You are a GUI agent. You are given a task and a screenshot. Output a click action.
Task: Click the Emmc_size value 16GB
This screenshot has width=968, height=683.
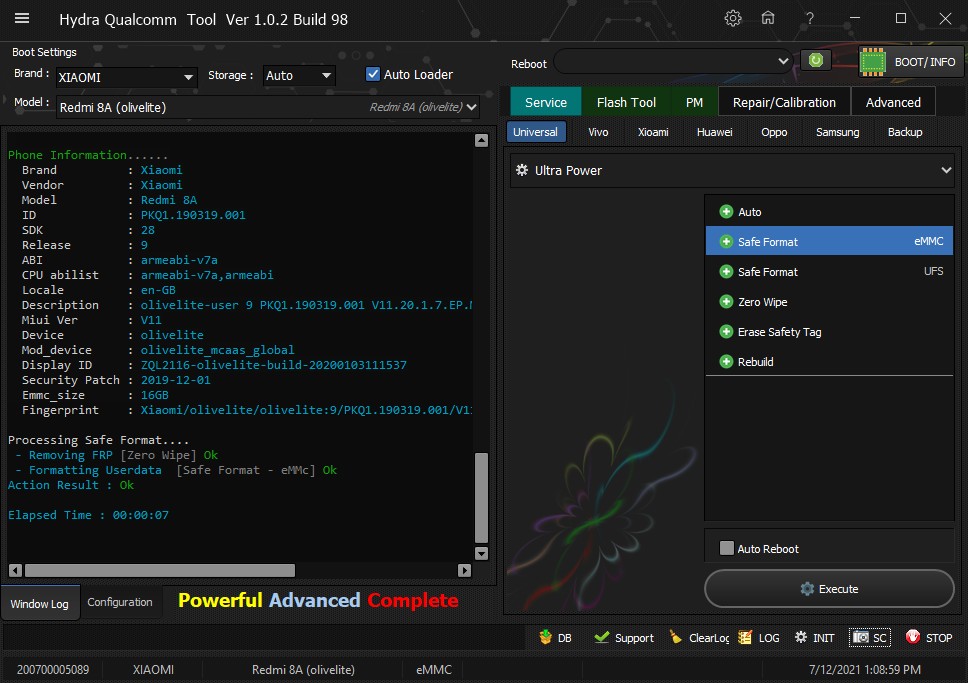pyautogui.click(x=154, y=395)
